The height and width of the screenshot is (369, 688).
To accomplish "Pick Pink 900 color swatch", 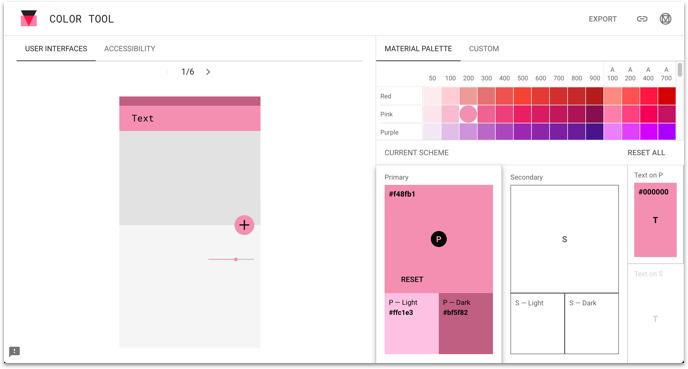I will click(x=595, y=114).
